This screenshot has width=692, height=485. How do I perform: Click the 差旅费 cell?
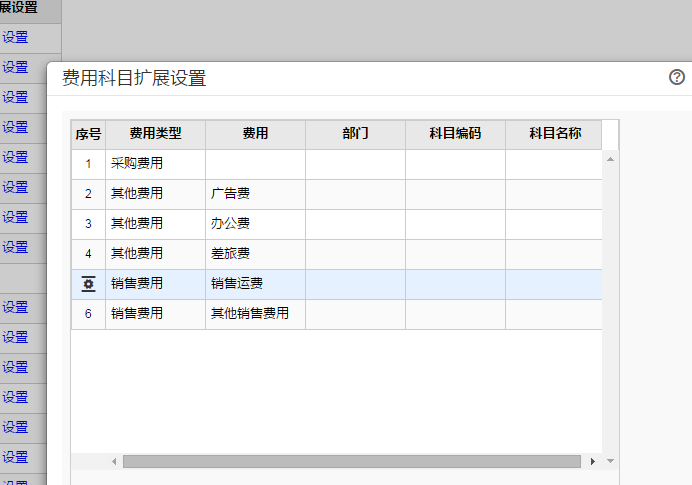(255, 254)
